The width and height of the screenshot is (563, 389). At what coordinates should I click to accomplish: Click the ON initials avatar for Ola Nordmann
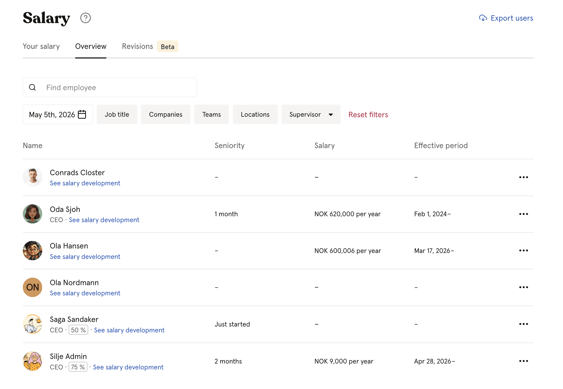(x=33, y=287)
